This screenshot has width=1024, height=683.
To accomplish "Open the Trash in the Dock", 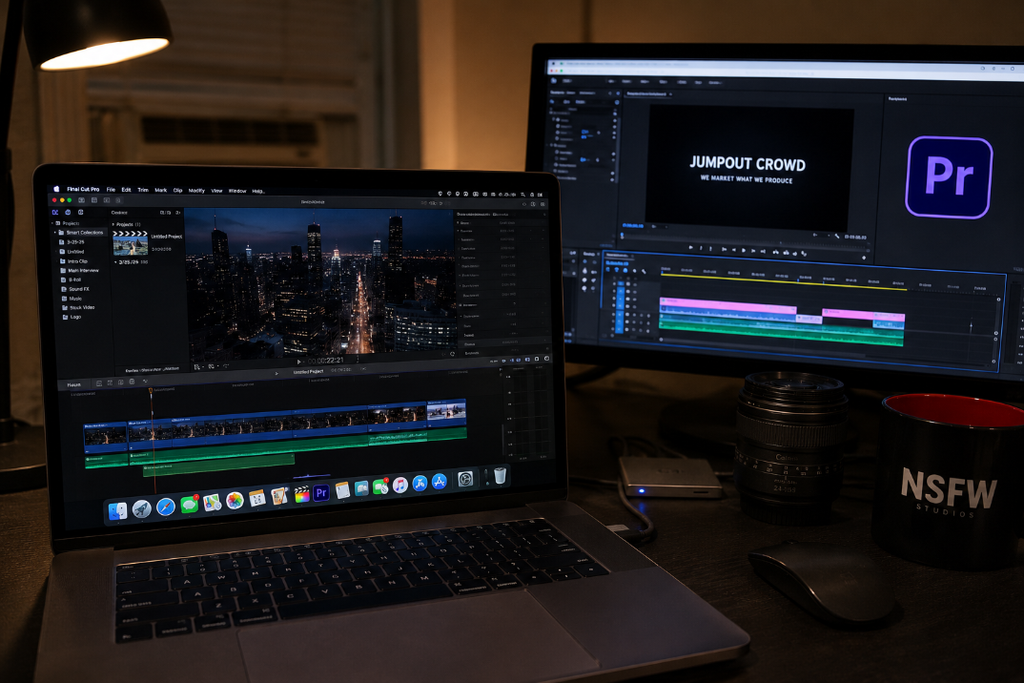I will (x=500, y=475).
